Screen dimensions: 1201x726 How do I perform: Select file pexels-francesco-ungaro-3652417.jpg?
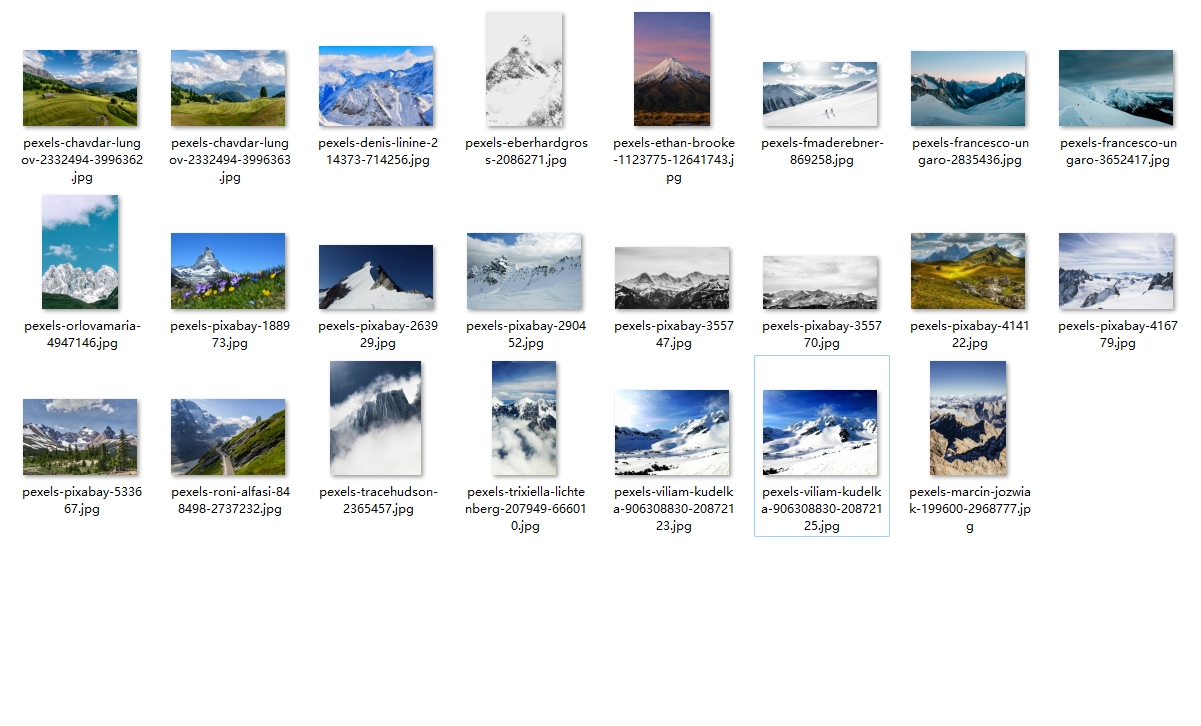(1116, 88)
